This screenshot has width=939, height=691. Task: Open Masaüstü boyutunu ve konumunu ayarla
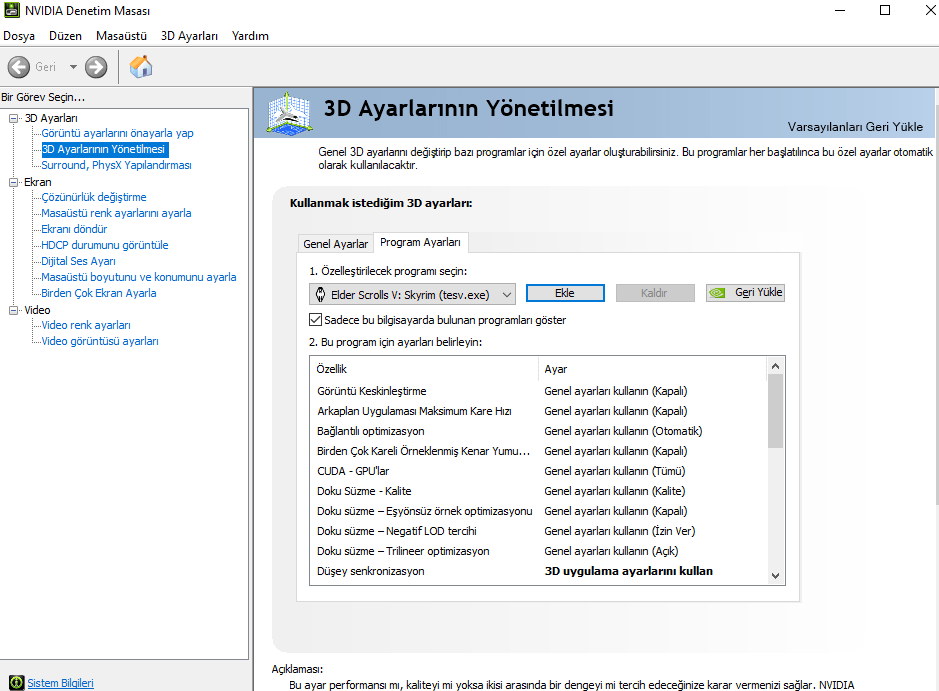139,277
